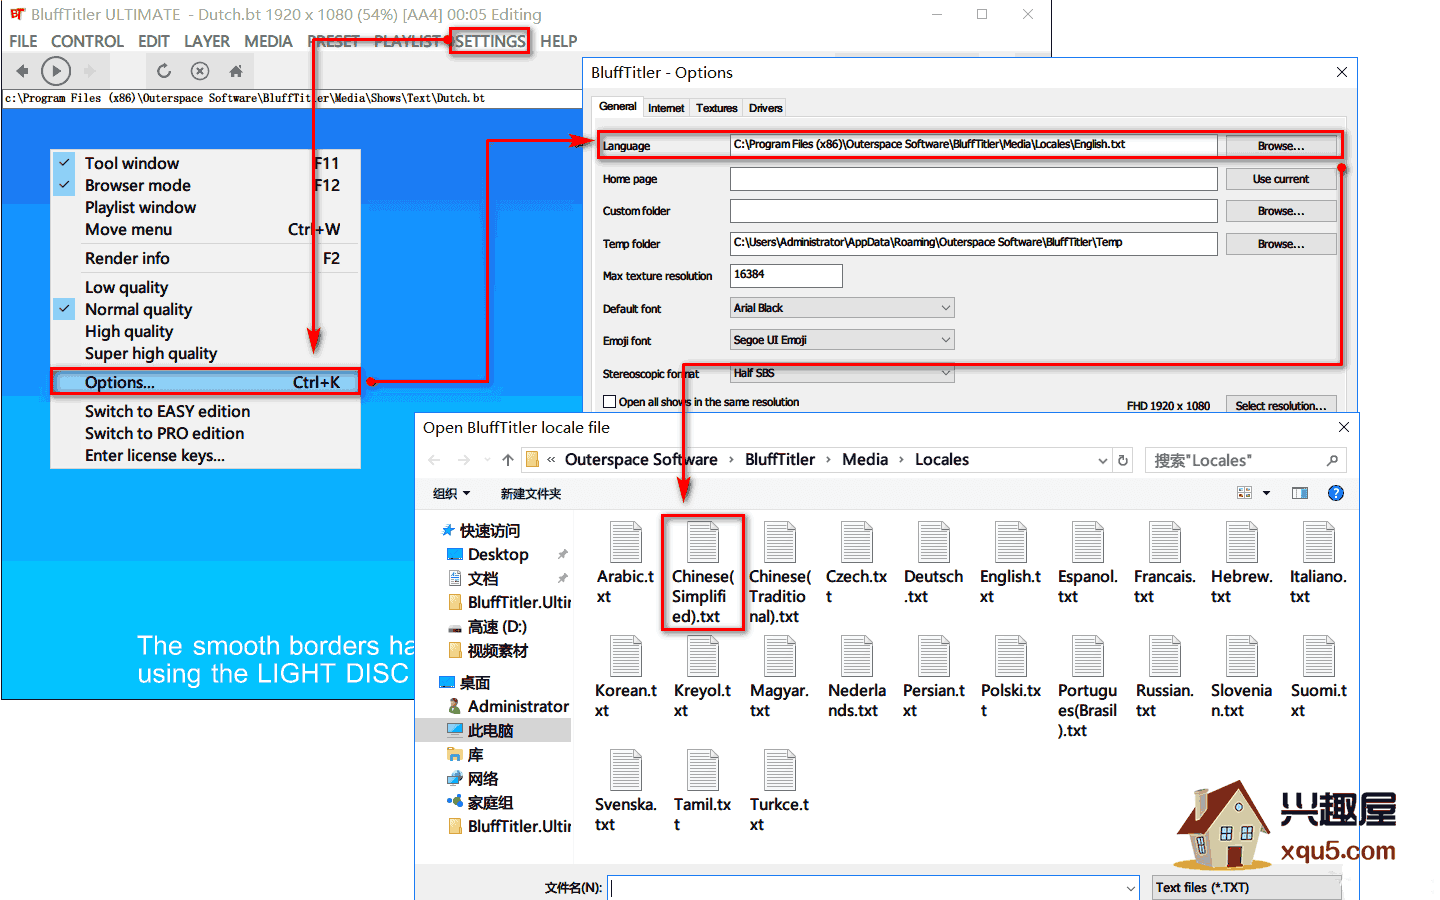
Task: Select Portugues(Brasil).txt file
Action: click(x=1087, y=687)
